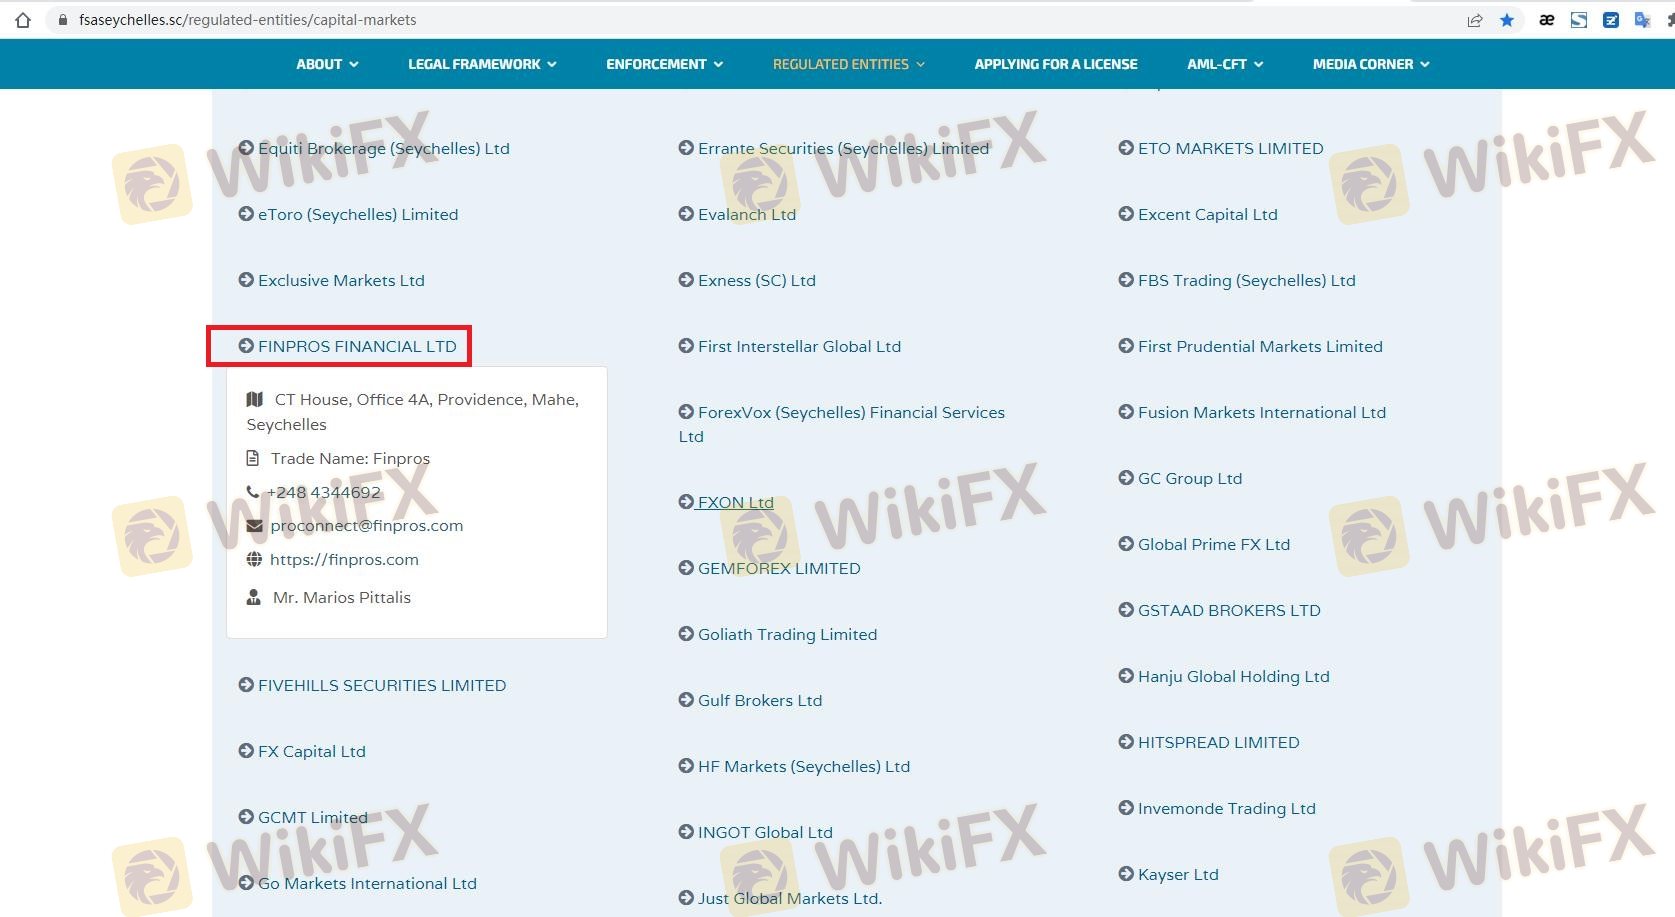Open the LEGAL FRAMEWORK dropdown

482,64
